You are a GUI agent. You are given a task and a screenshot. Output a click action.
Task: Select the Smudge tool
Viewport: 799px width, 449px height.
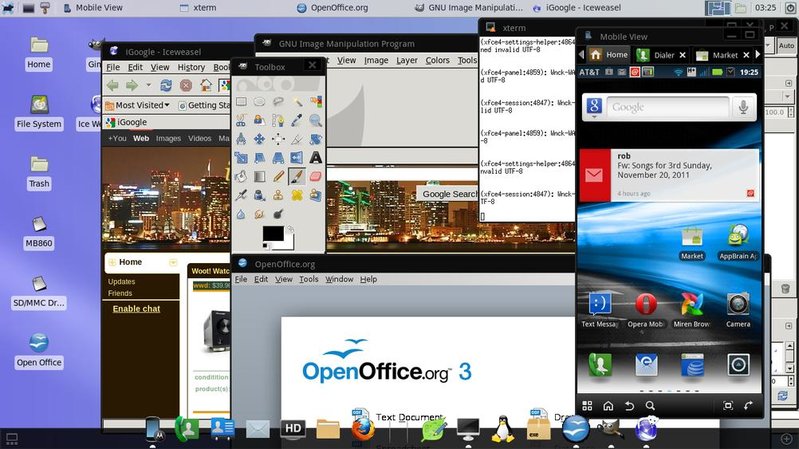coord(259,214)
